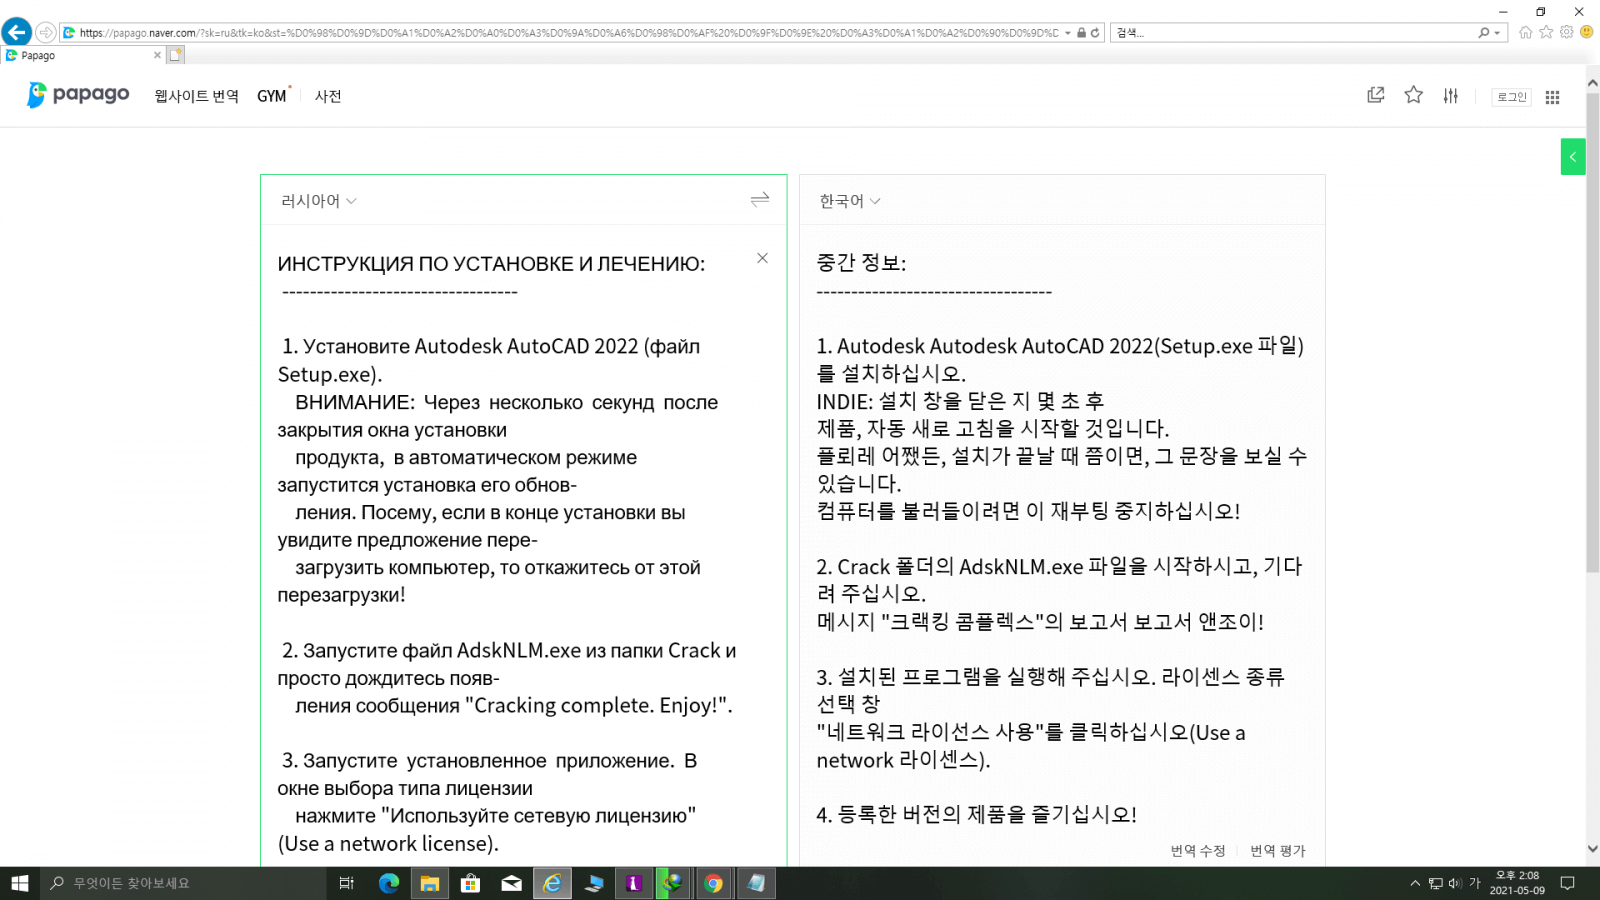This screenshot has width=1600, height=900.
Task: Show address bar autocomplete dropdown
Action: click(1068, 33)
